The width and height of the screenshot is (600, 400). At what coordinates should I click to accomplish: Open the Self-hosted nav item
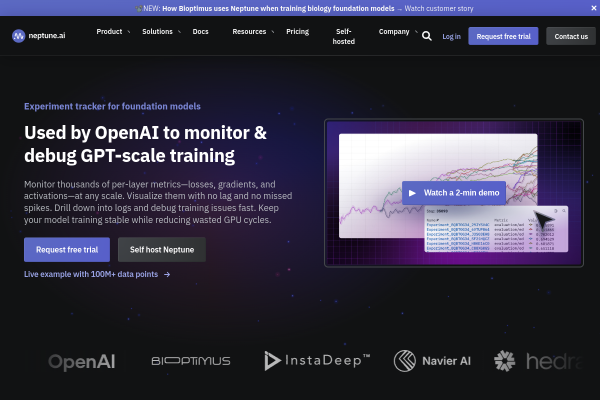pyautogui.click(x=343, y=36)
